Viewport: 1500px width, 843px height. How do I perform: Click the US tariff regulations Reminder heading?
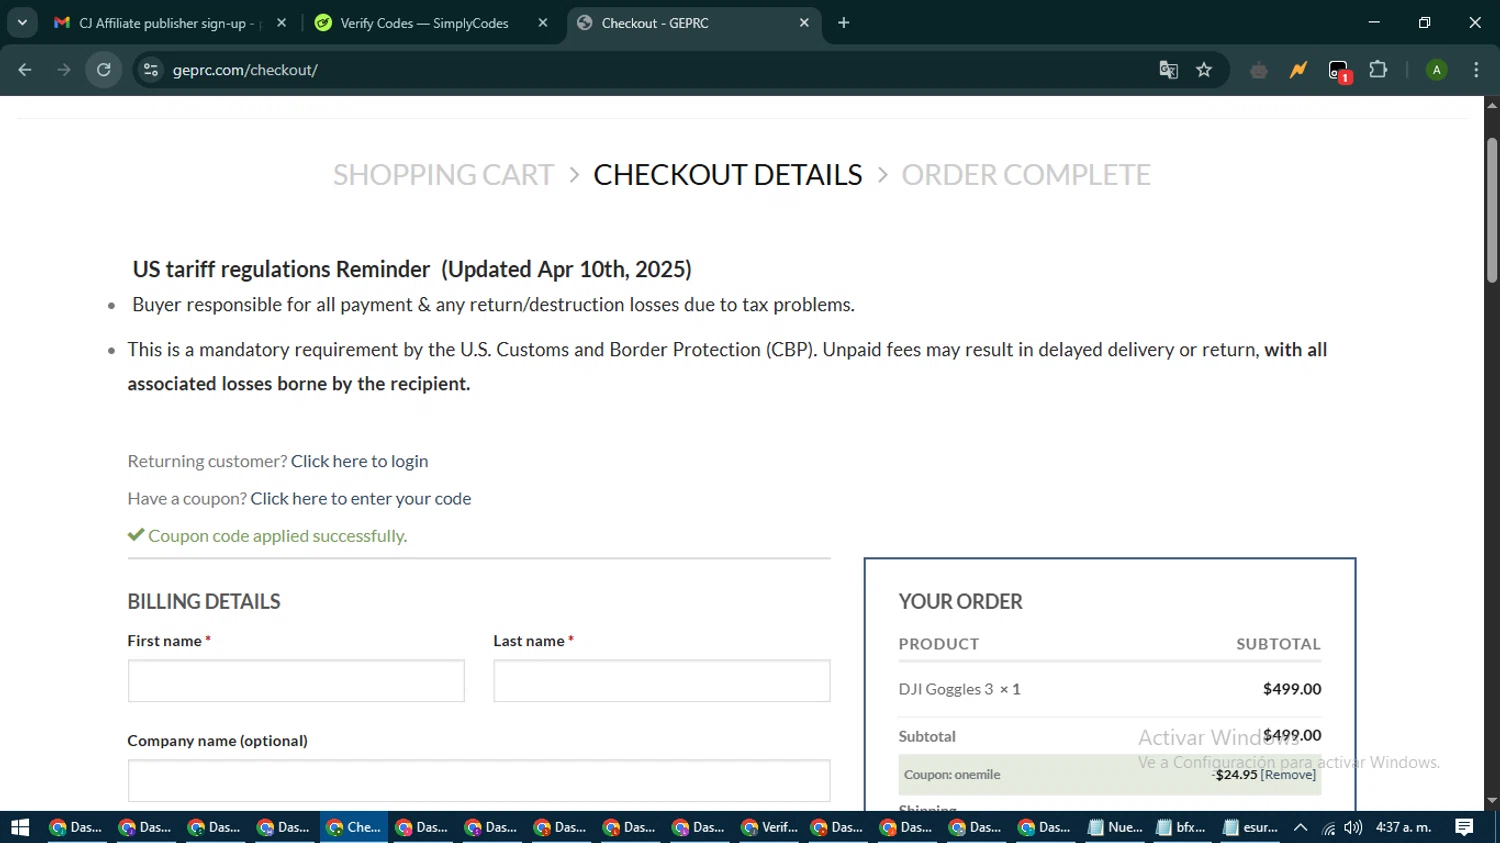412,269
